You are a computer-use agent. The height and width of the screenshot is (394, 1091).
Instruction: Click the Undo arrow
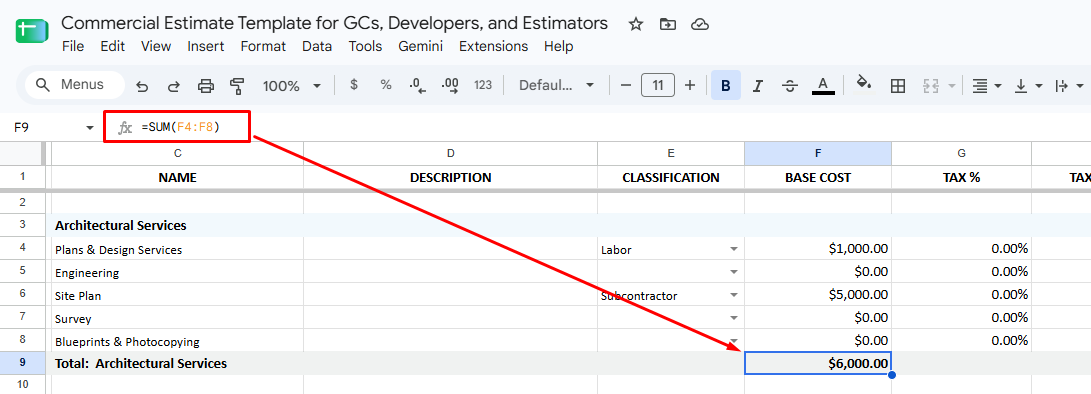(x=142, y=86)
